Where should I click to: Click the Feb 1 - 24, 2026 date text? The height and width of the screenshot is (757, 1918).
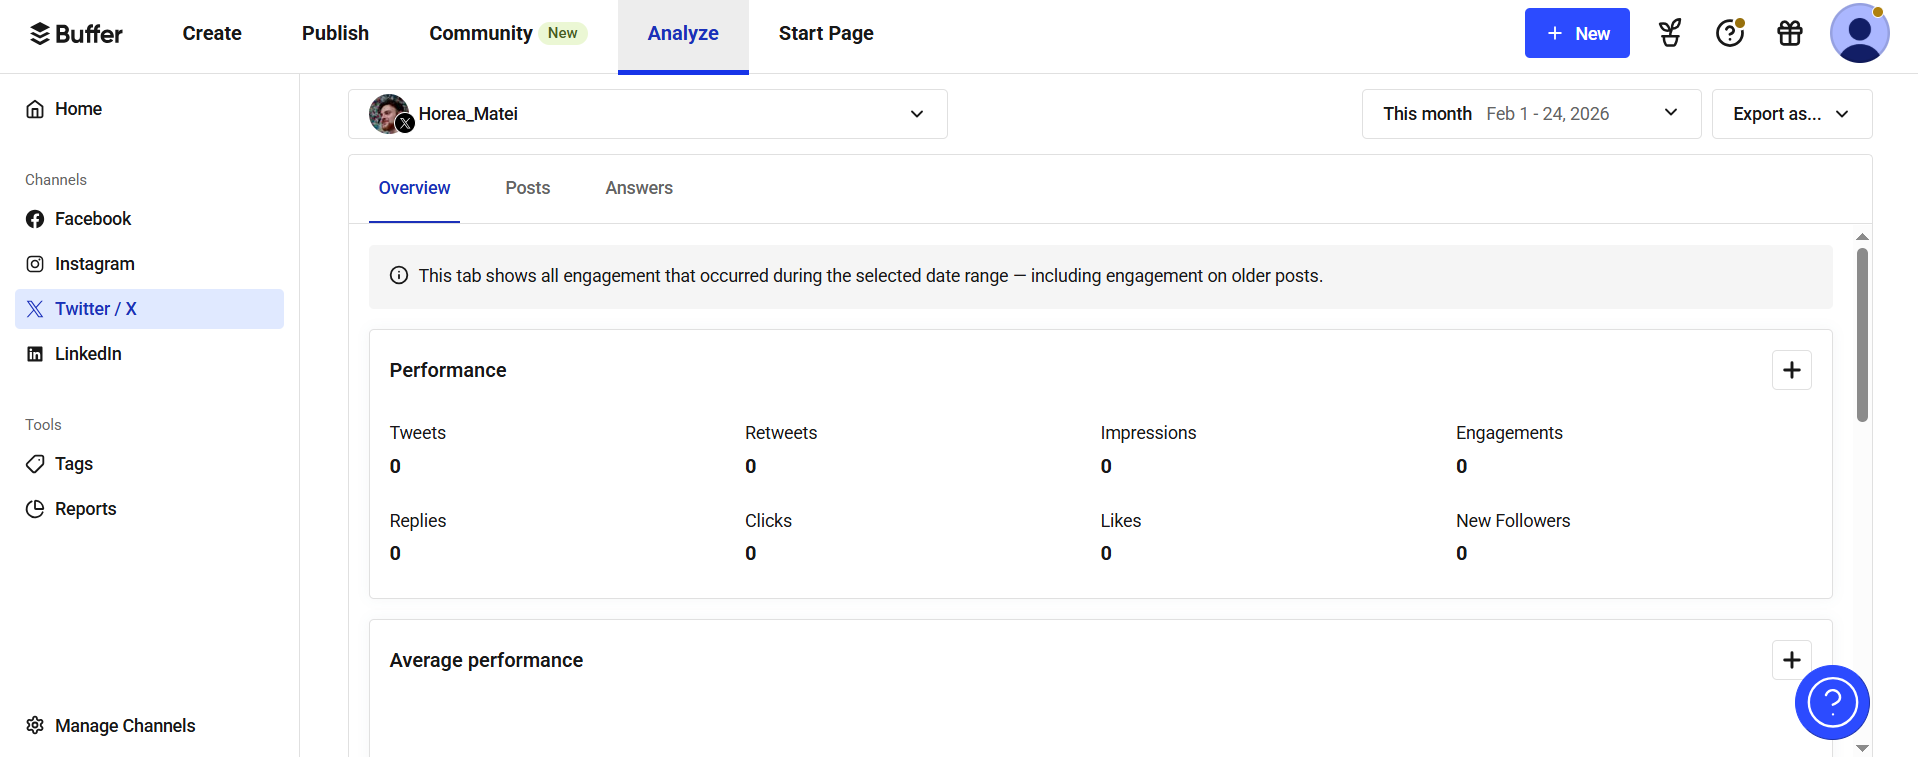click(x=1548, y=114)
